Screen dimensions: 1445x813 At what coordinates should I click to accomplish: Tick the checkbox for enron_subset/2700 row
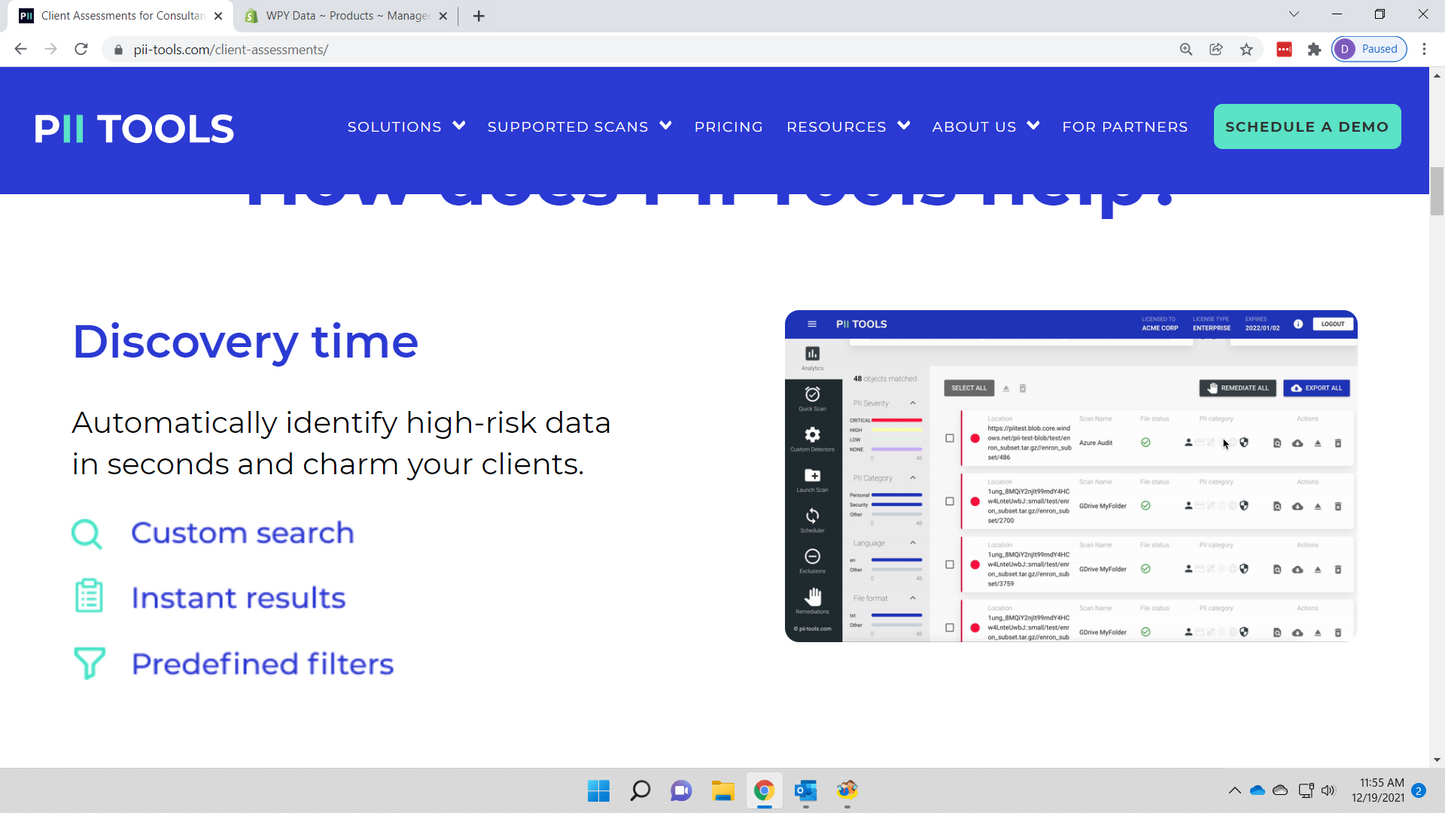point(950,502)
